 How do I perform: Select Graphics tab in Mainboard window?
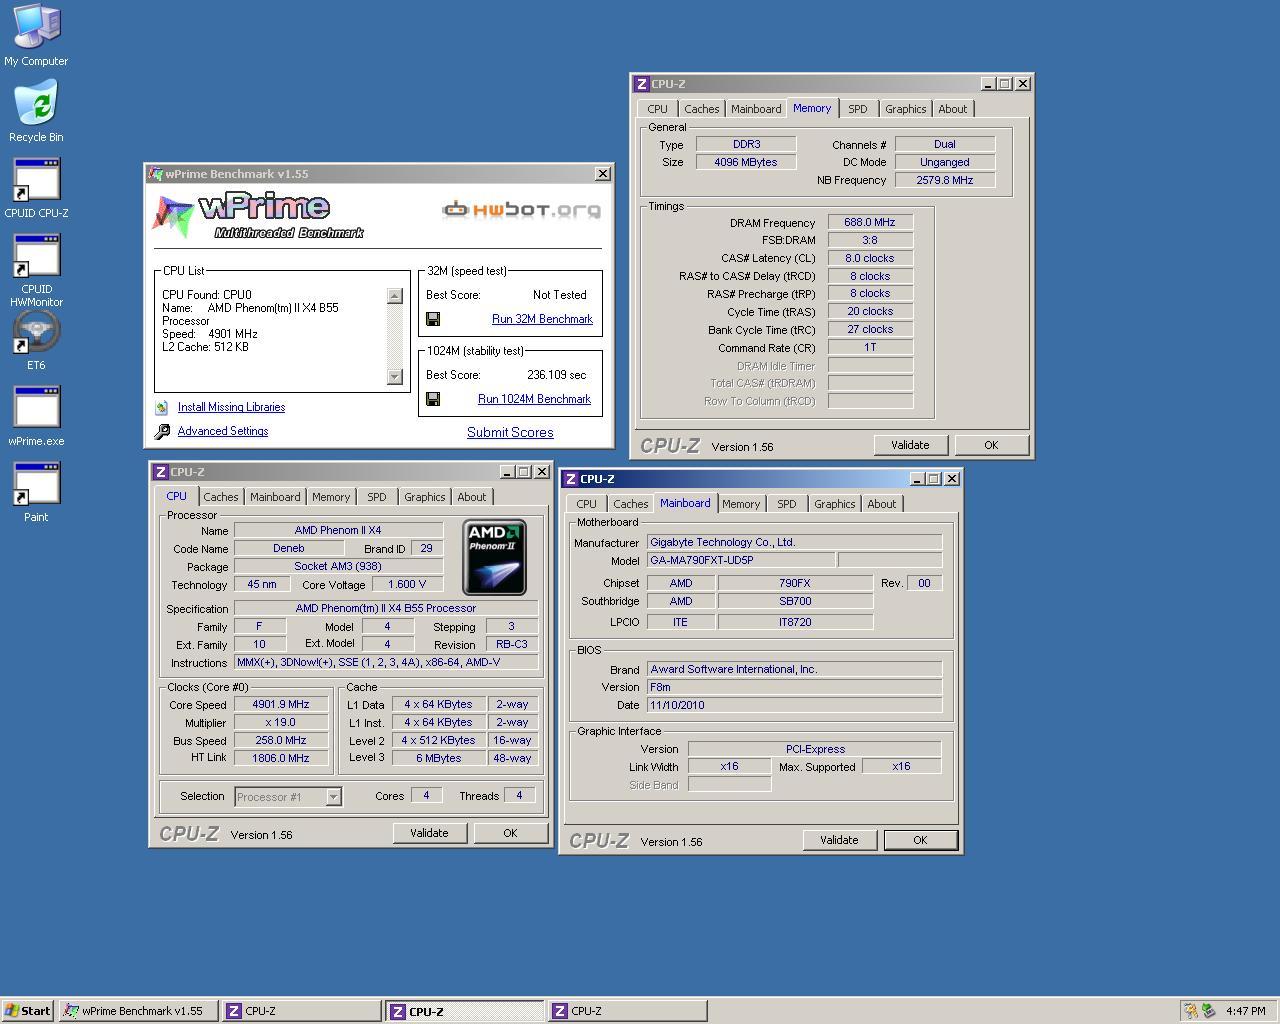(835, 504)
